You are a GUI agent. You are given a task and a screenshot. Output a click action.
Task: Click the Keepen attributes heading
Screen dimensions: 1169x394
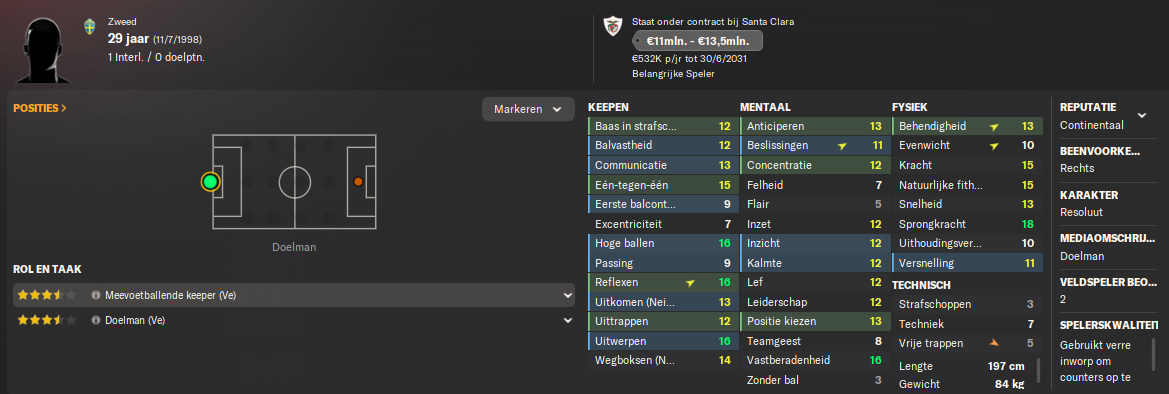click(608, 107)
